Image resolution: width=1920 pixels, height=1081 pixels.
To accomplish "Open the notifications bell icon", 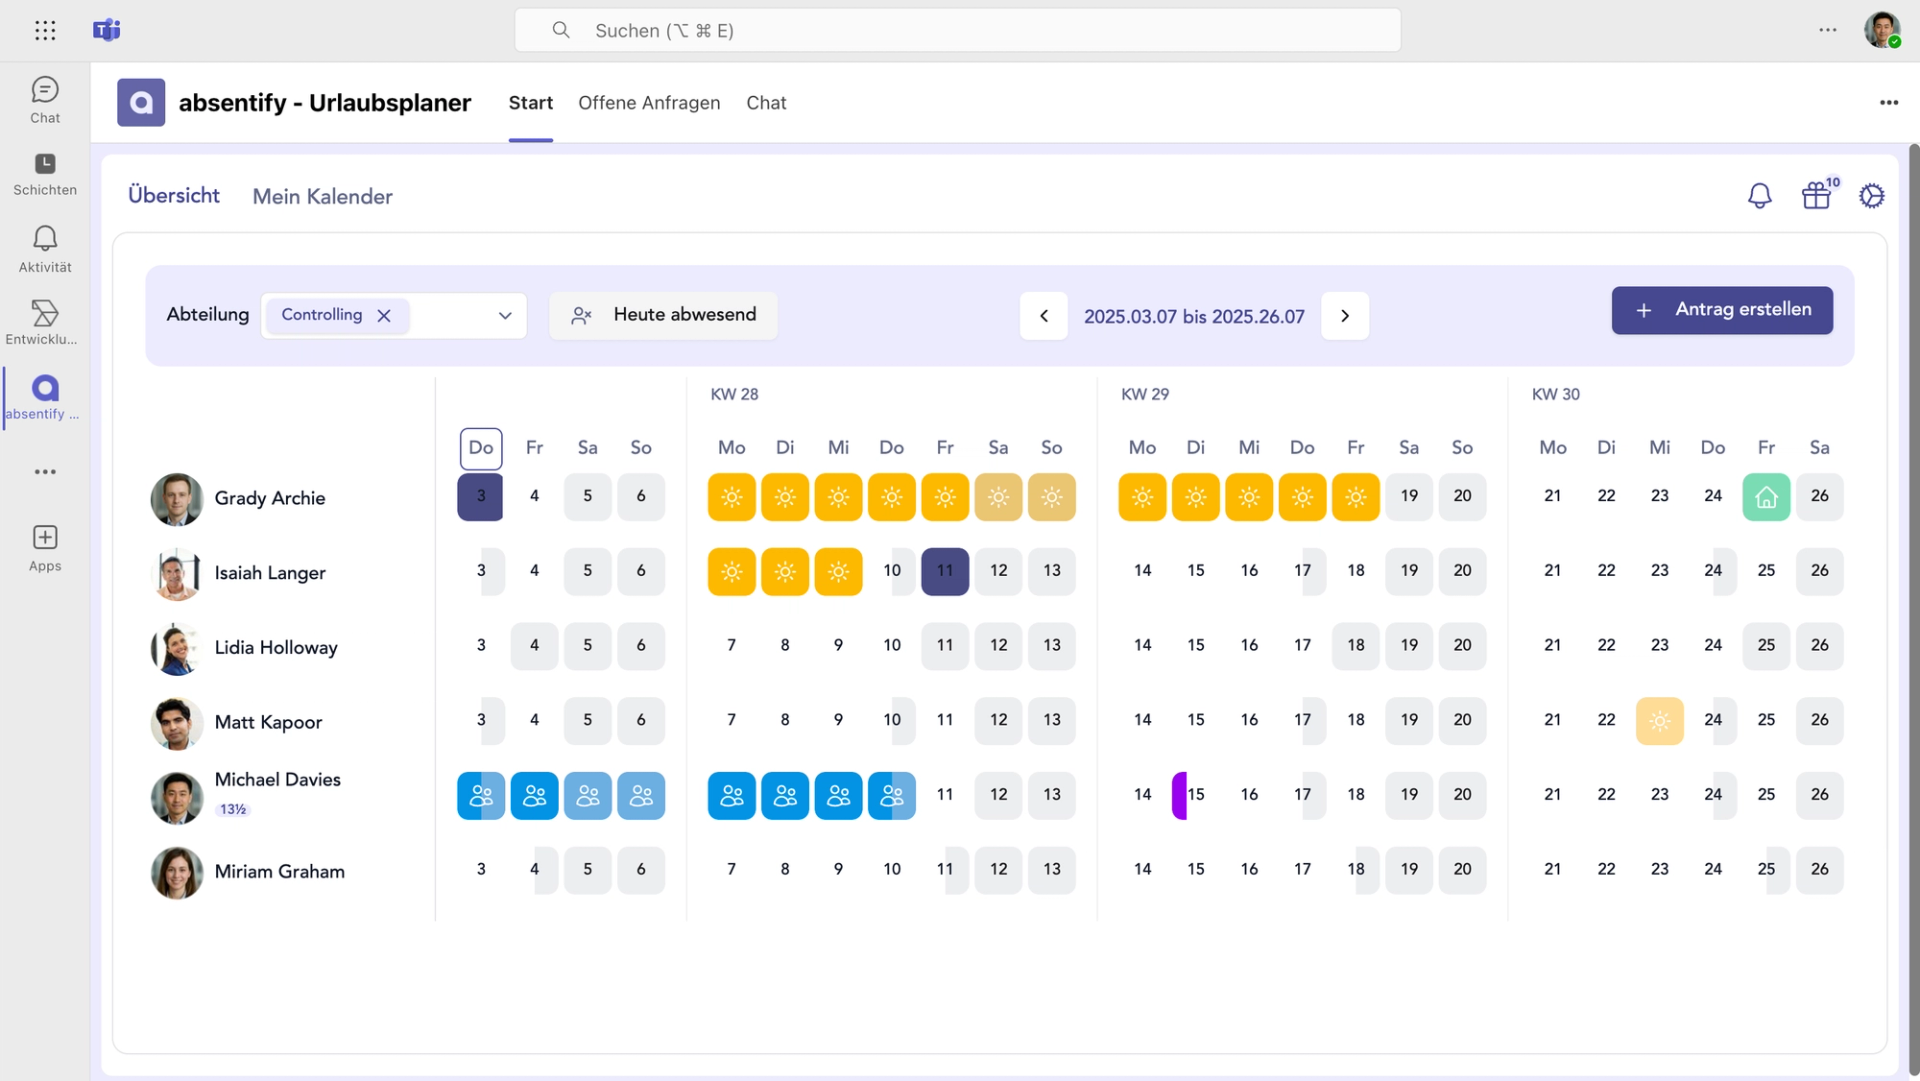I will coord(1759,196).
